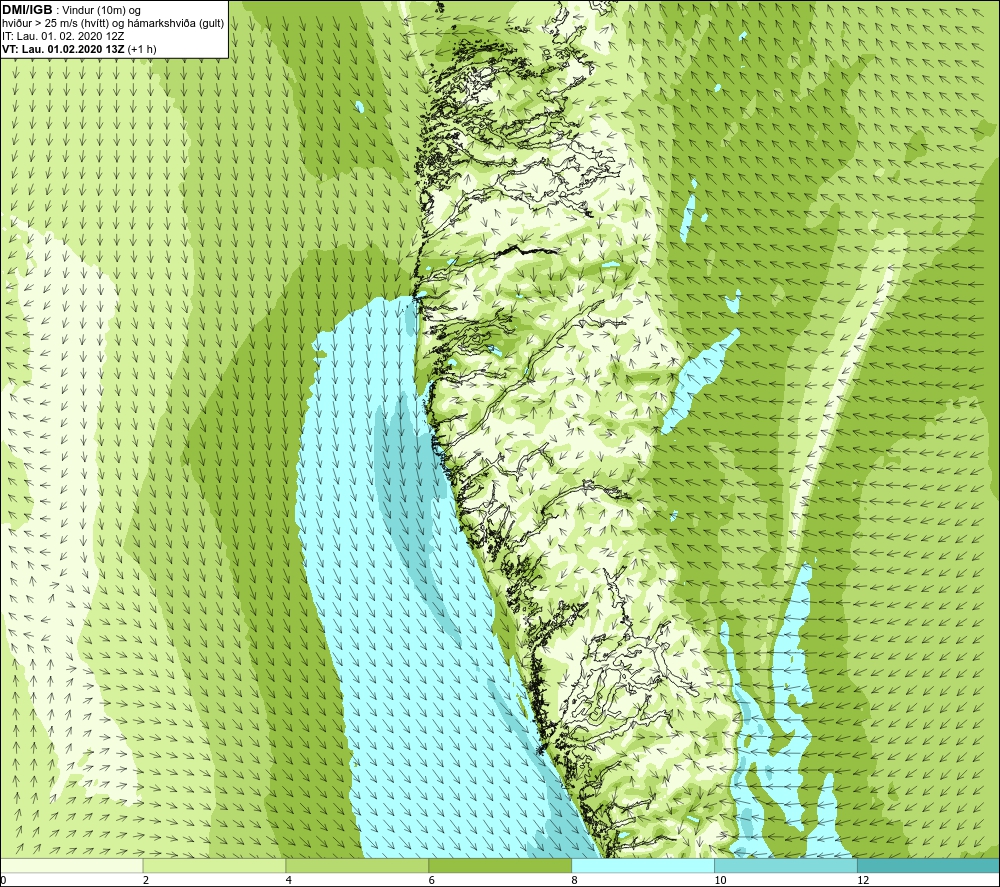Click the 10–12 m/s cyan legend swatch
This screenshot has height=887, width=1000.
tap(786, 865)
